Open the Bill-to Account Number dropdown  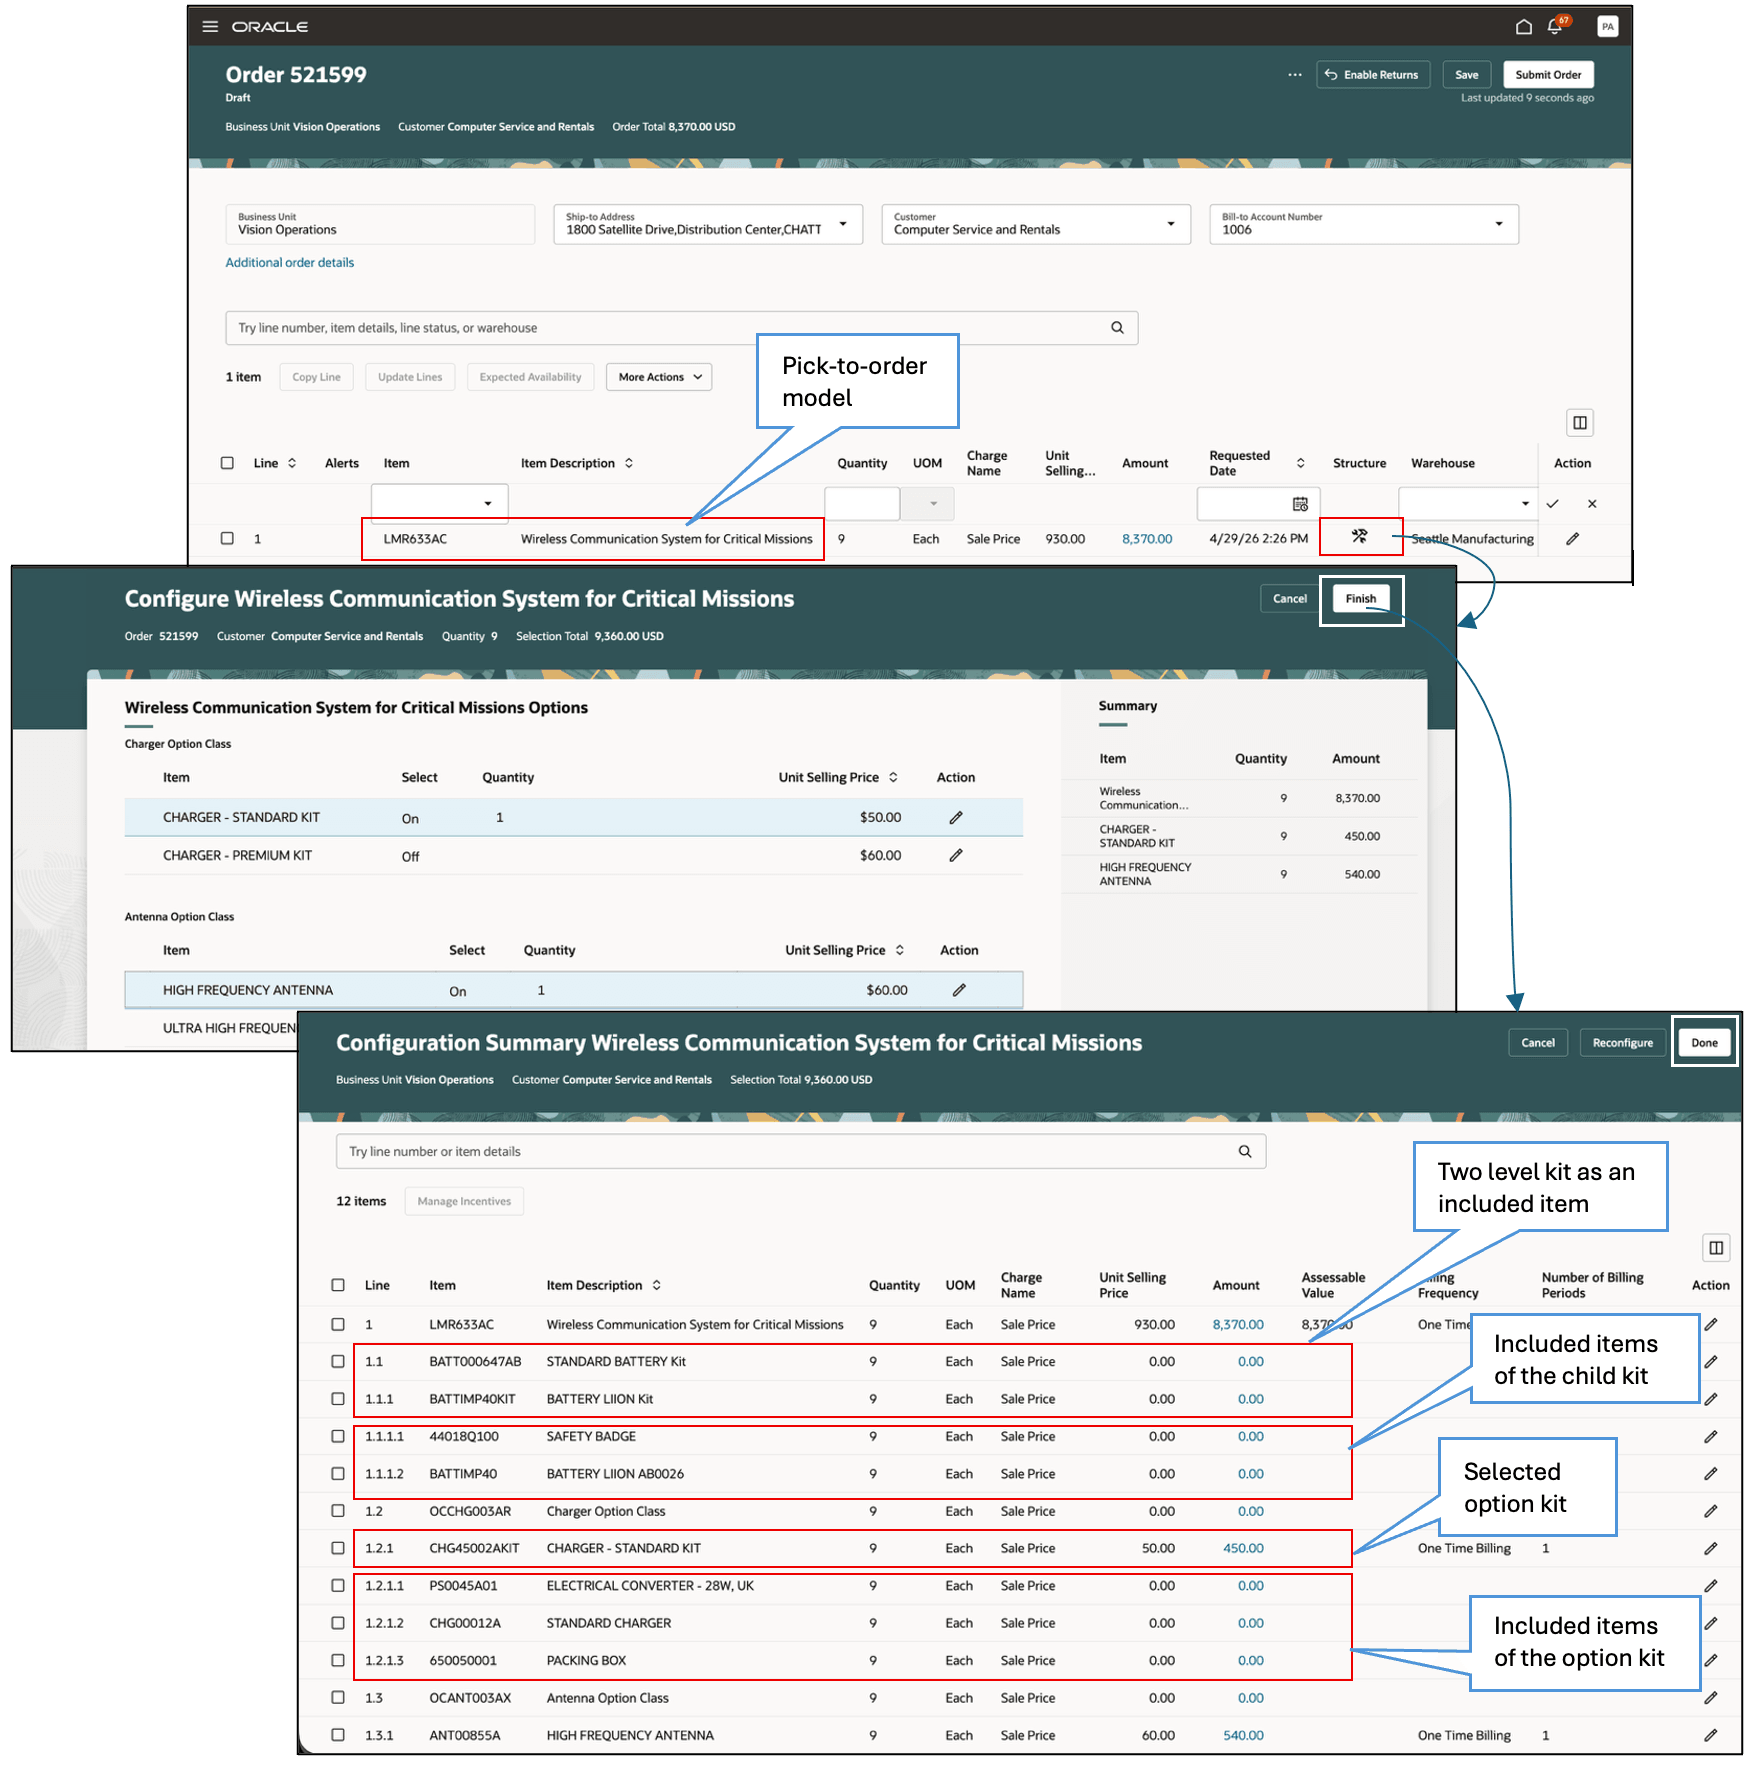pyautogui.click(x=1499, y=224)
